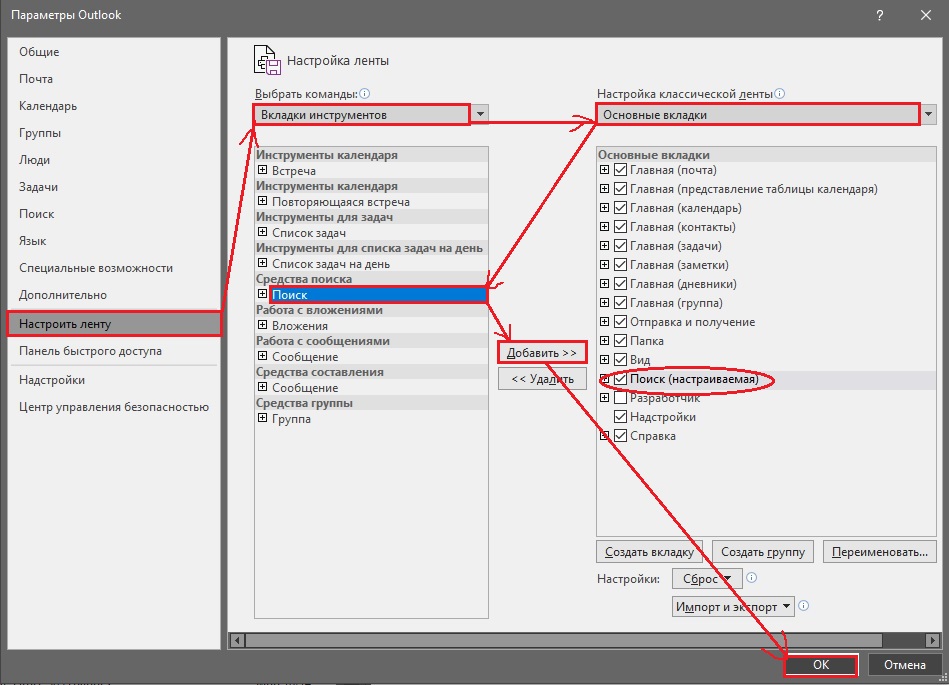This screenshot has width=949, height=685.
Task: Click the info icon beside Настройка классической ленты
Action: pyautogui.click(x=780, y=94)
